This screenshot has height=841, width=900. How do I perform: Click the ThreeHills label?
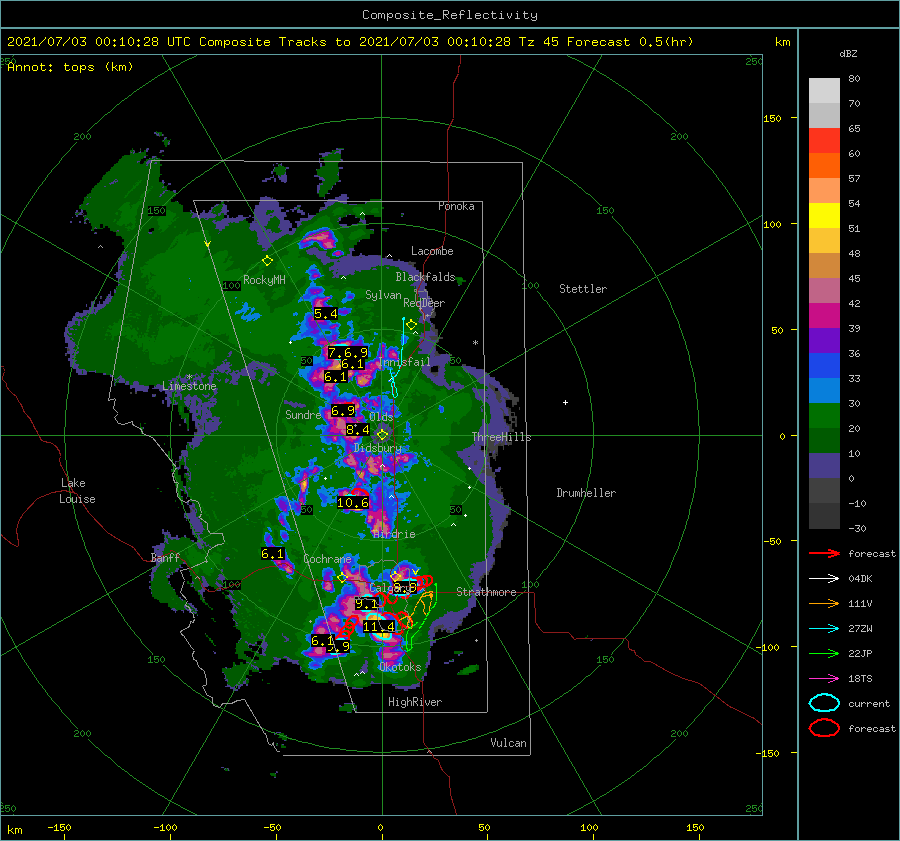(x=502, y=437)
